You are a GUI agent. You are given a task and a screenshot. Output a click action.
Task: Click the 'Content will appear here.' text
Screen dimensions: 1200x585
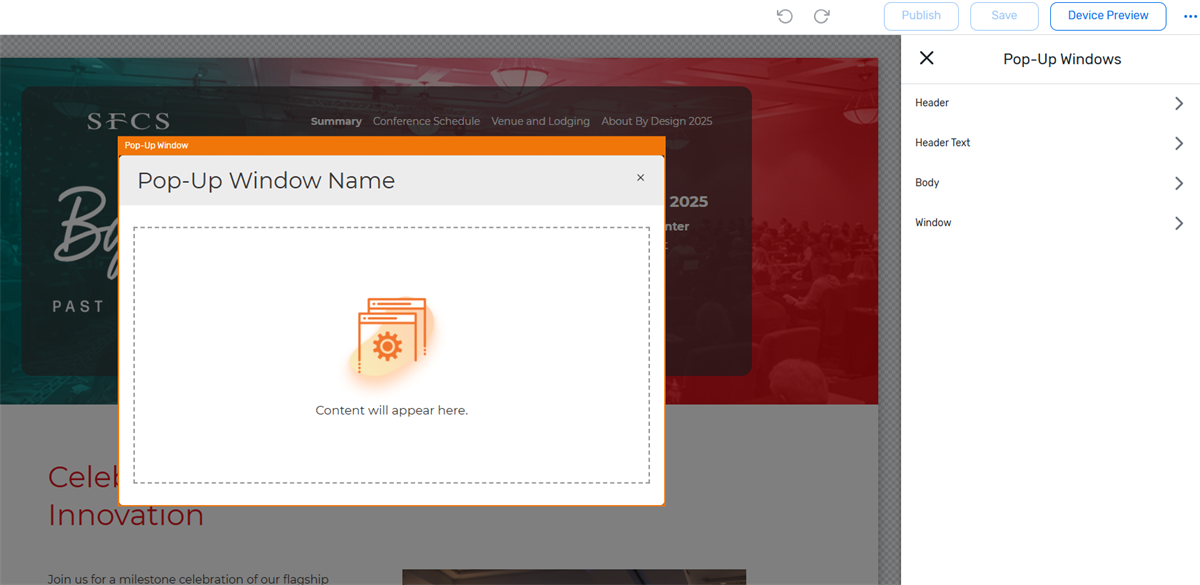point(391,410)
